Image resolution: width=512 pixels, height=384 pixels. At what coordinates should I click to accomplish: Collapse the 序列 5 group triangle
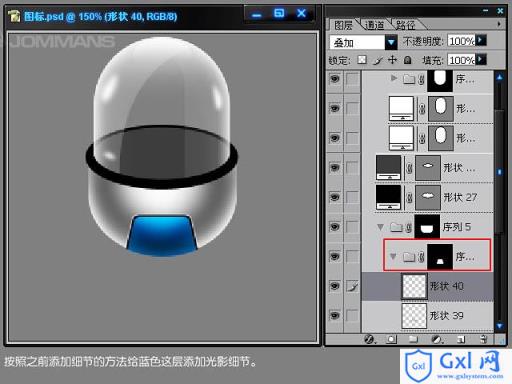pos(380,227)
